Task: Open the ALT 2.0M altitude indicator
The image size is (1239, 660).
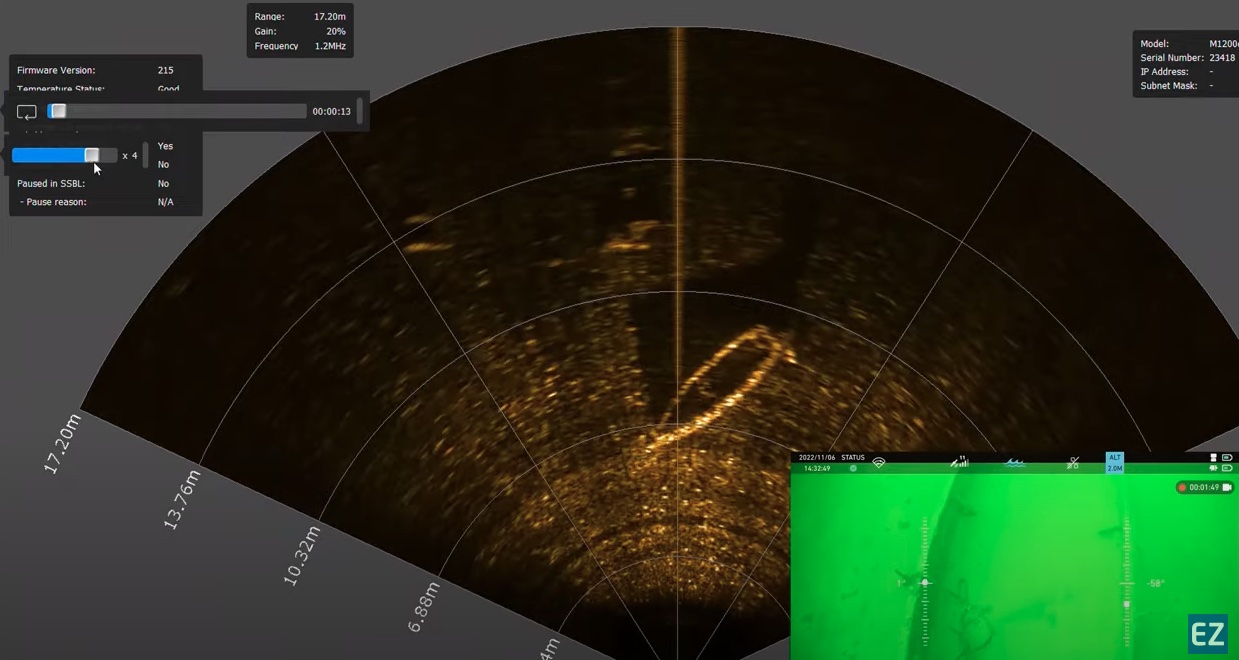Action: (1115, 463)
